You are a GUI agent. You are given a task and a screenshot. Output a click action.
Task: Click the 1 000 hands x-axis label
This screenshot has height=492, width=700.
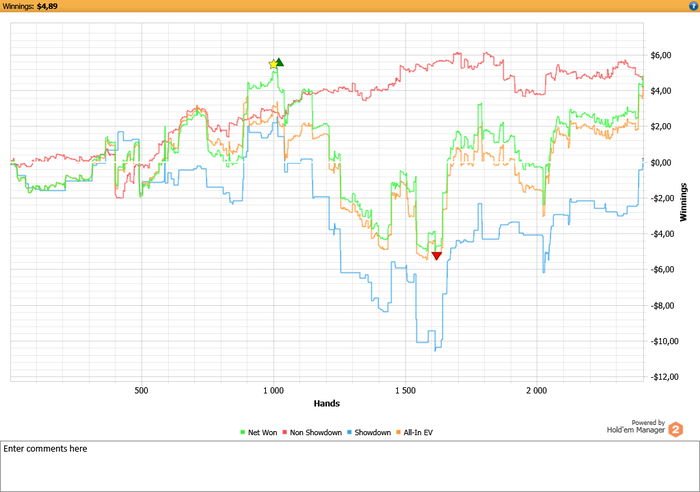tap(273, 391)
